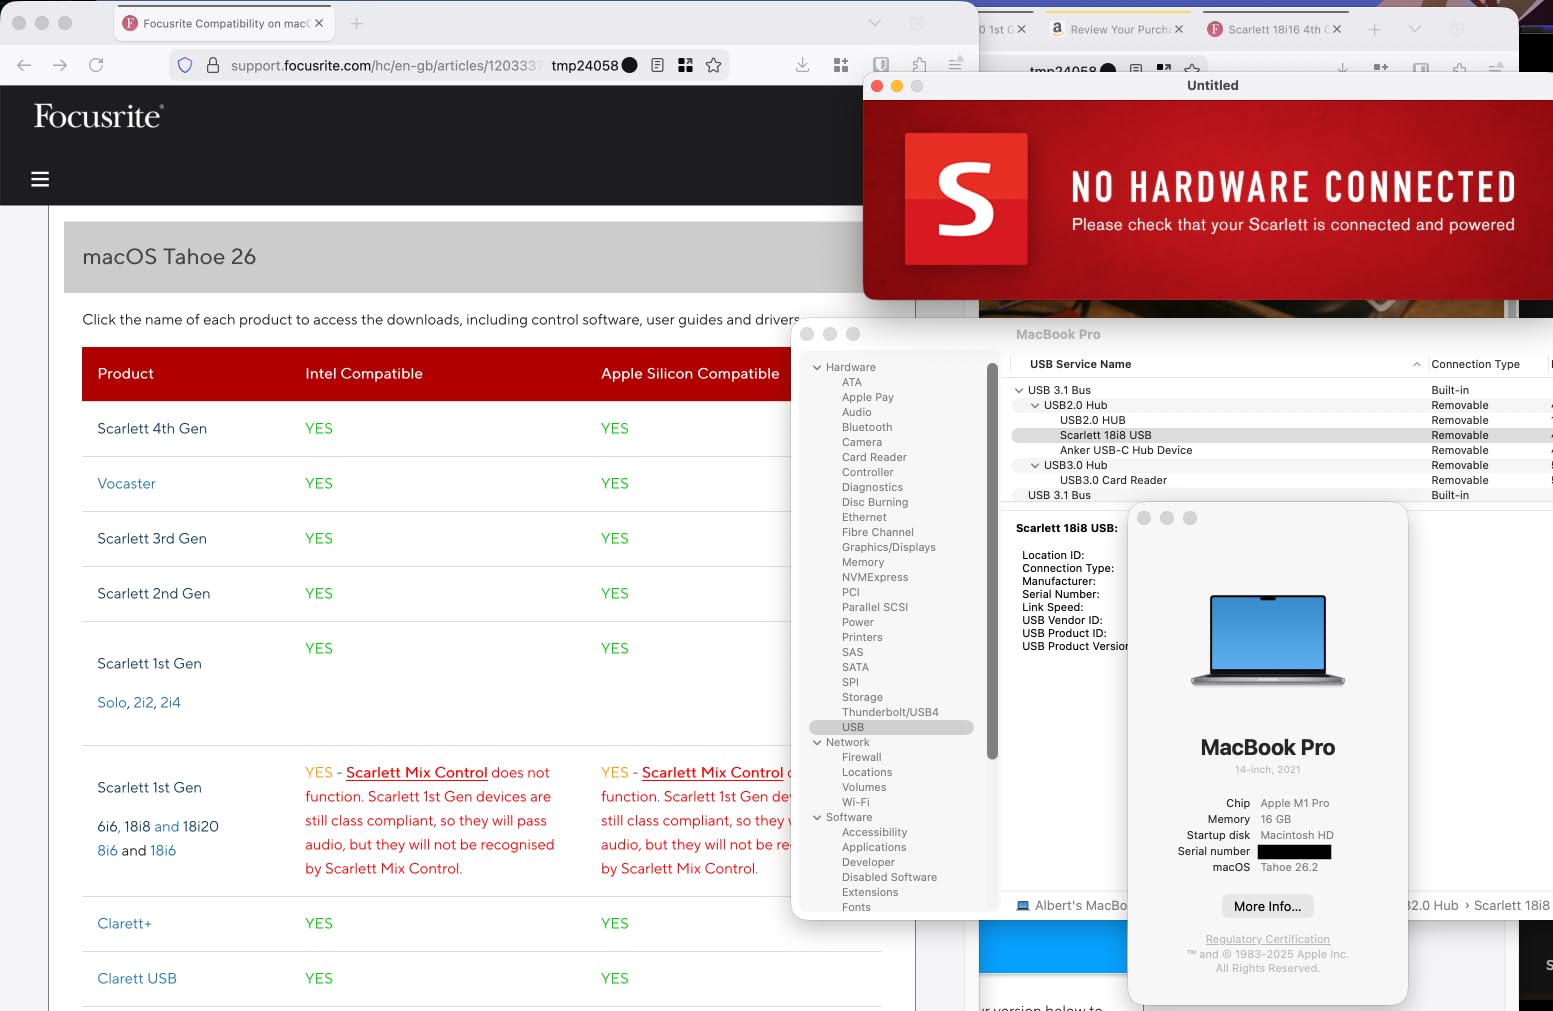Go back in the Focusrite browser window
The image size is (1553, 1011).
(25, 65)
